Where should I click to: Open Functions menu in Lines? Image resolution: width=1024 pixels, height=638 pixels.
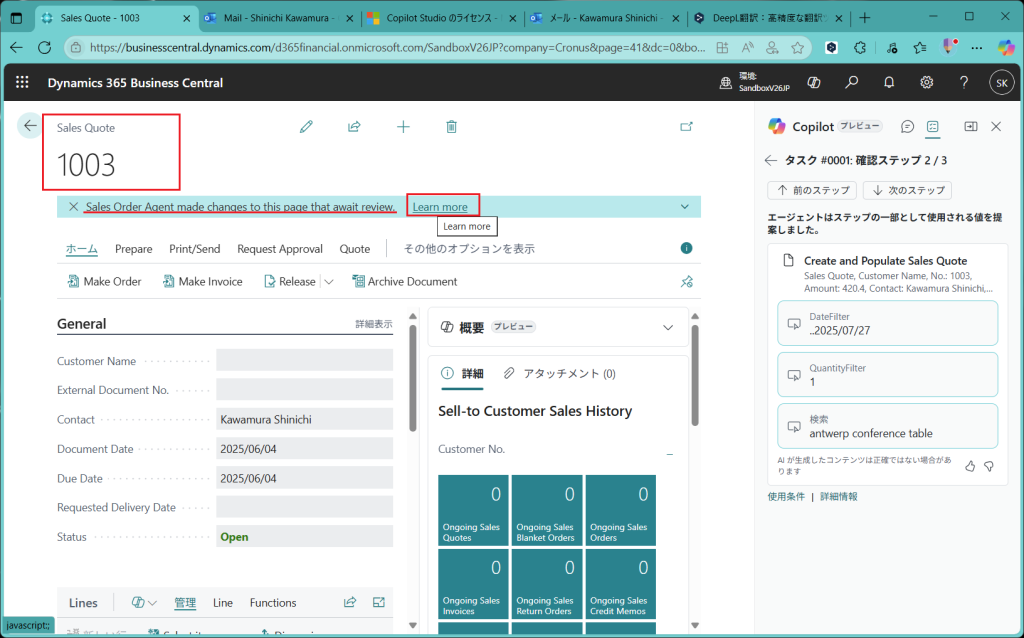(273, 603)
